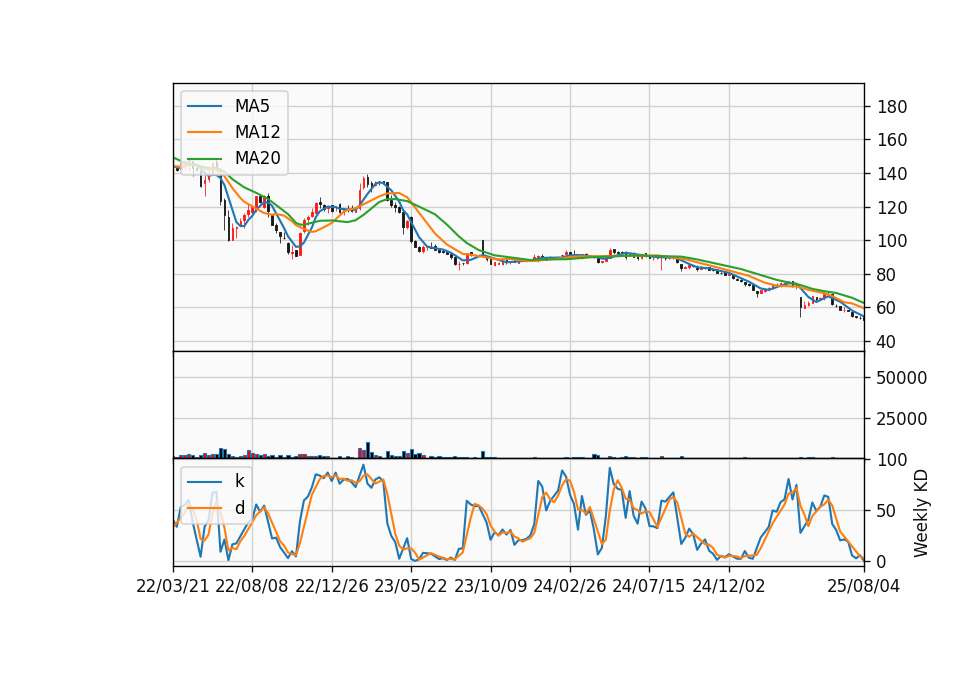Screen dimensions: 960x690
Task: Click the 22/08/08 date label
Action: [x=252, y=586]
